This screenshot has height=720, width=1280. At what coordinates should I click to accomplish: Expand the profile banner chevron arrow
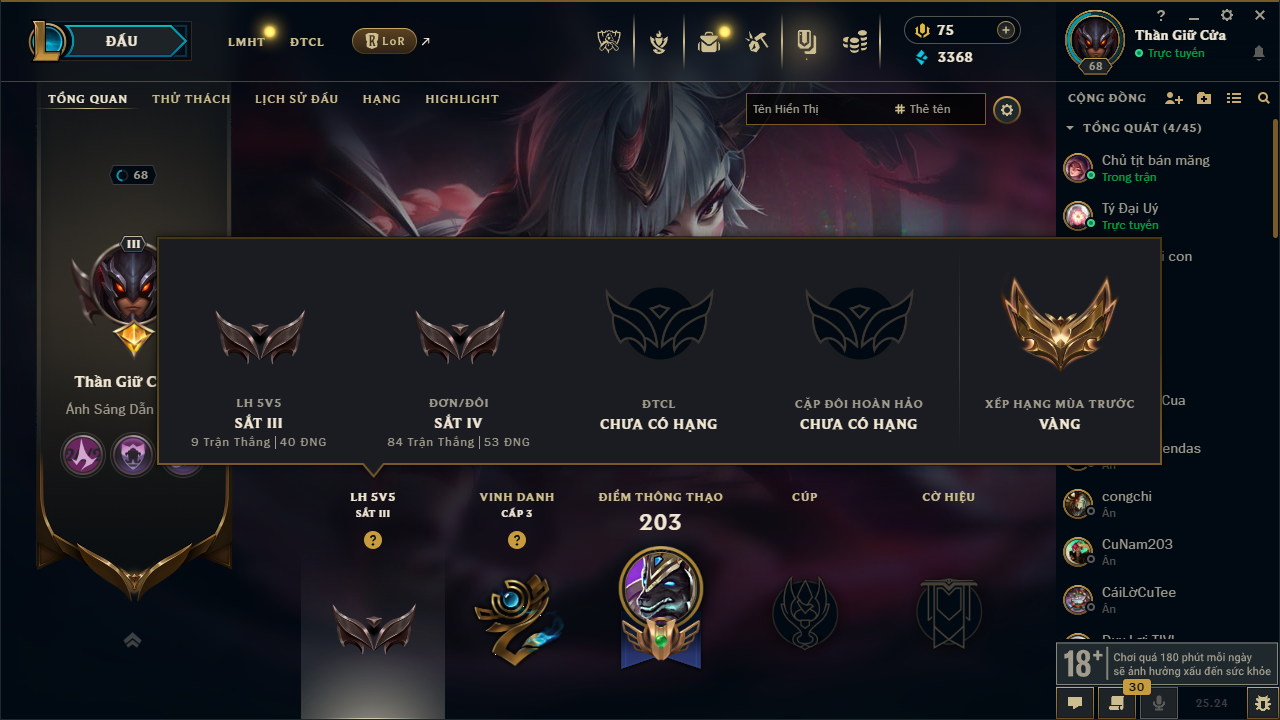pyautogui.click(x=132, y=640)
